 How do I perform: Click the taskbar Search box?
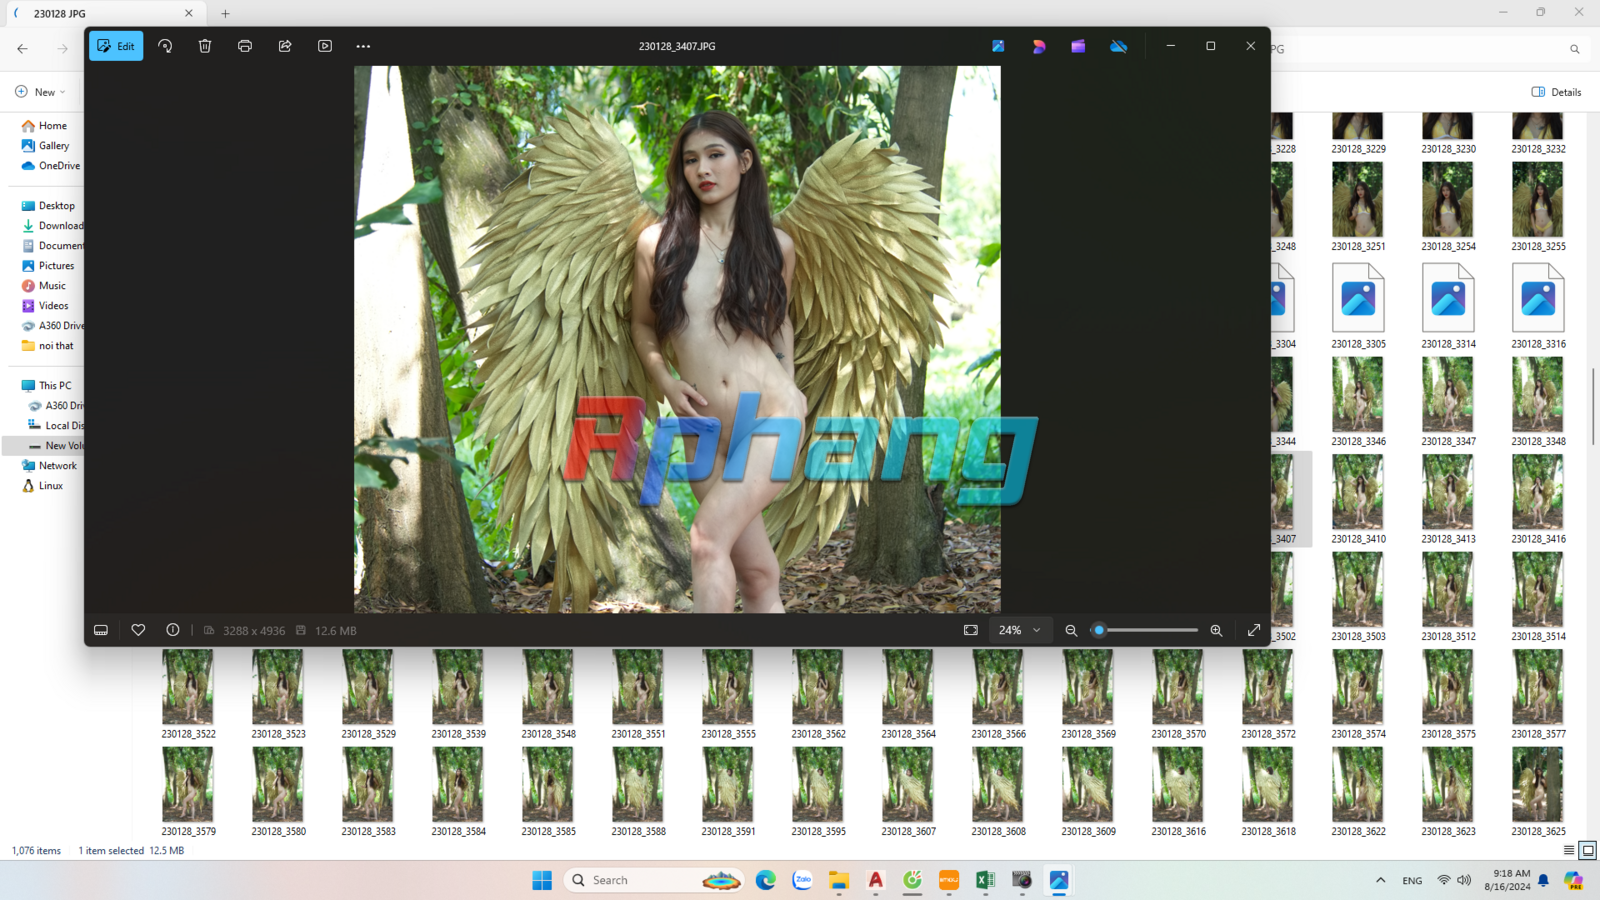click(x=654, y=880)
